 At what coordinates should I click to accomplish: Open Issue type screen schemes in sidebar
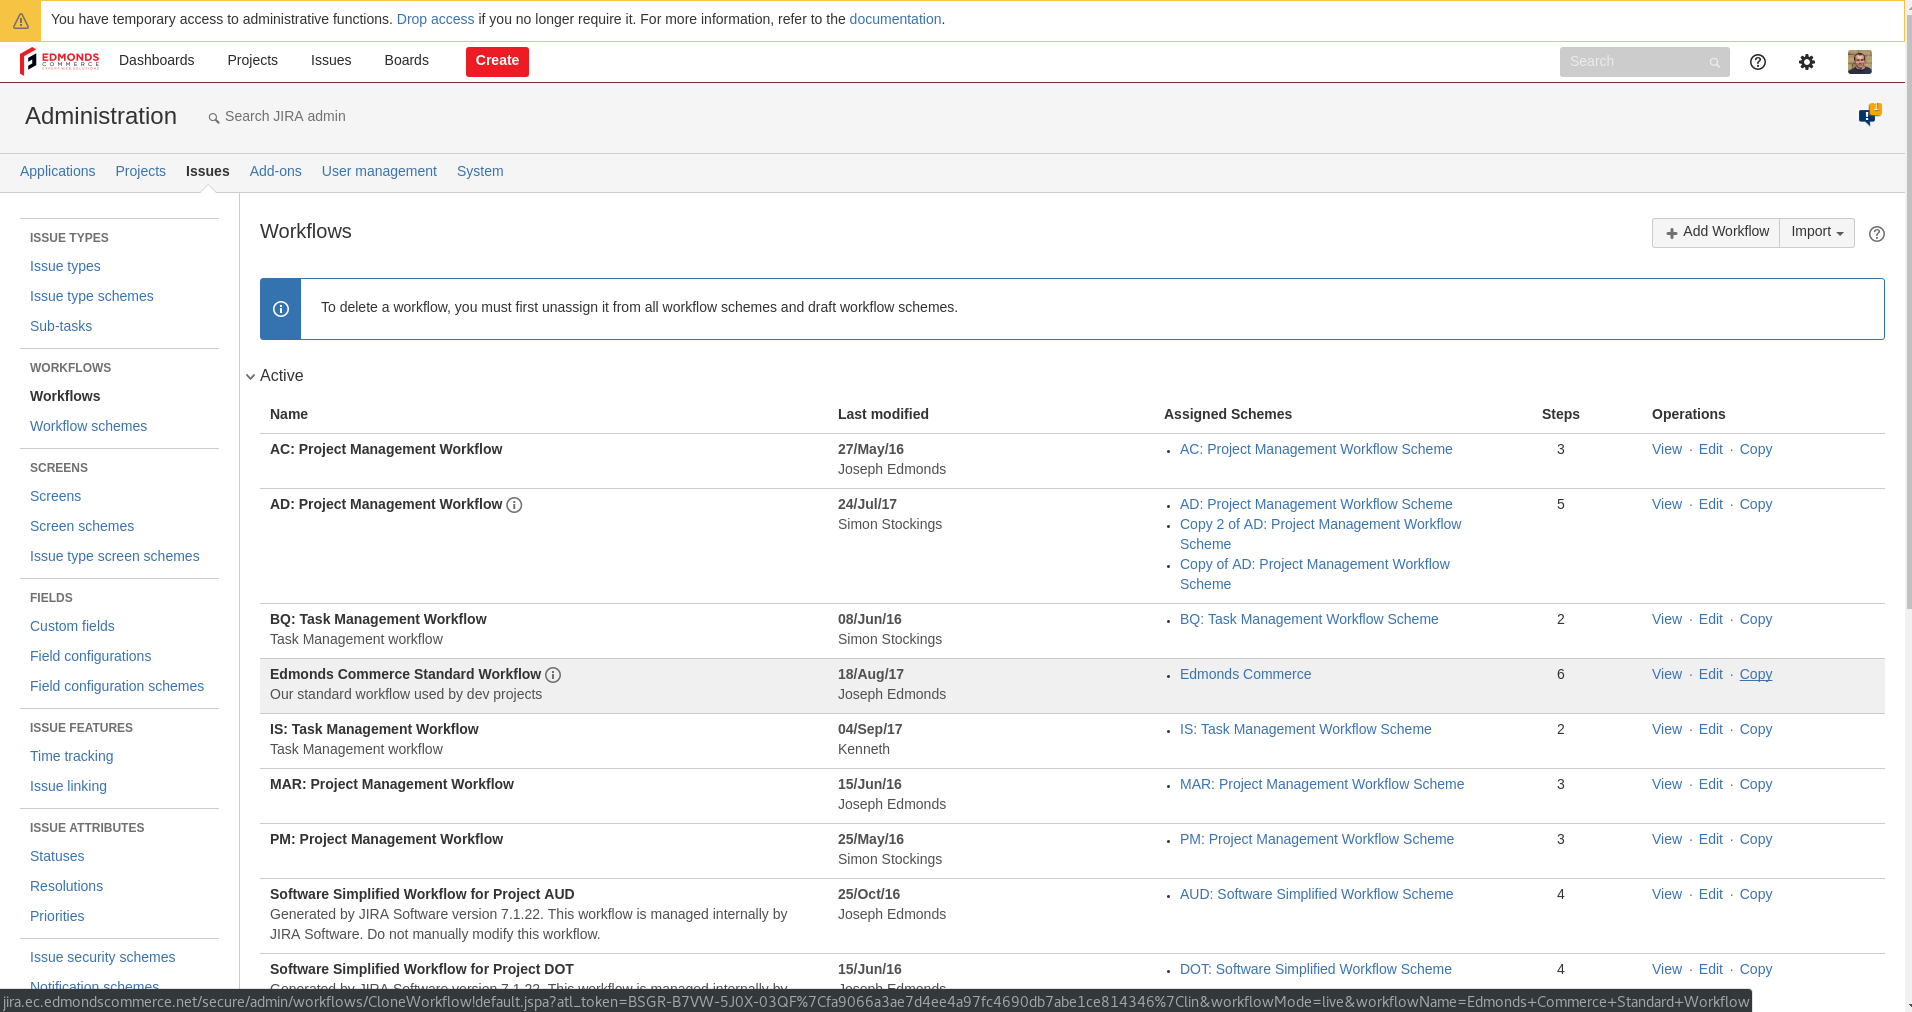(x=115, y=556)
